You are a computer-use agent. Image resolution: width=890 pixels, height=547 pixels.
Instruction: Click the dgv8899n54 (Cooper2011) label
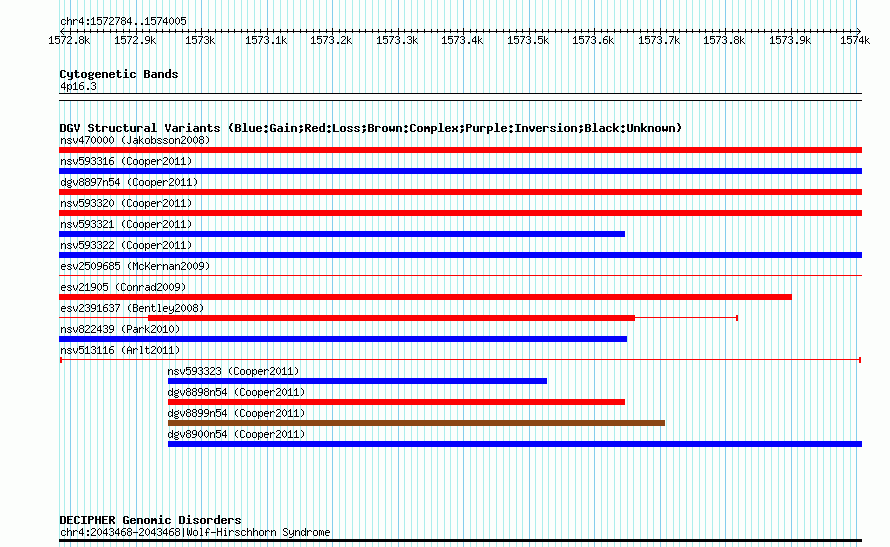[x=236, y=413]
